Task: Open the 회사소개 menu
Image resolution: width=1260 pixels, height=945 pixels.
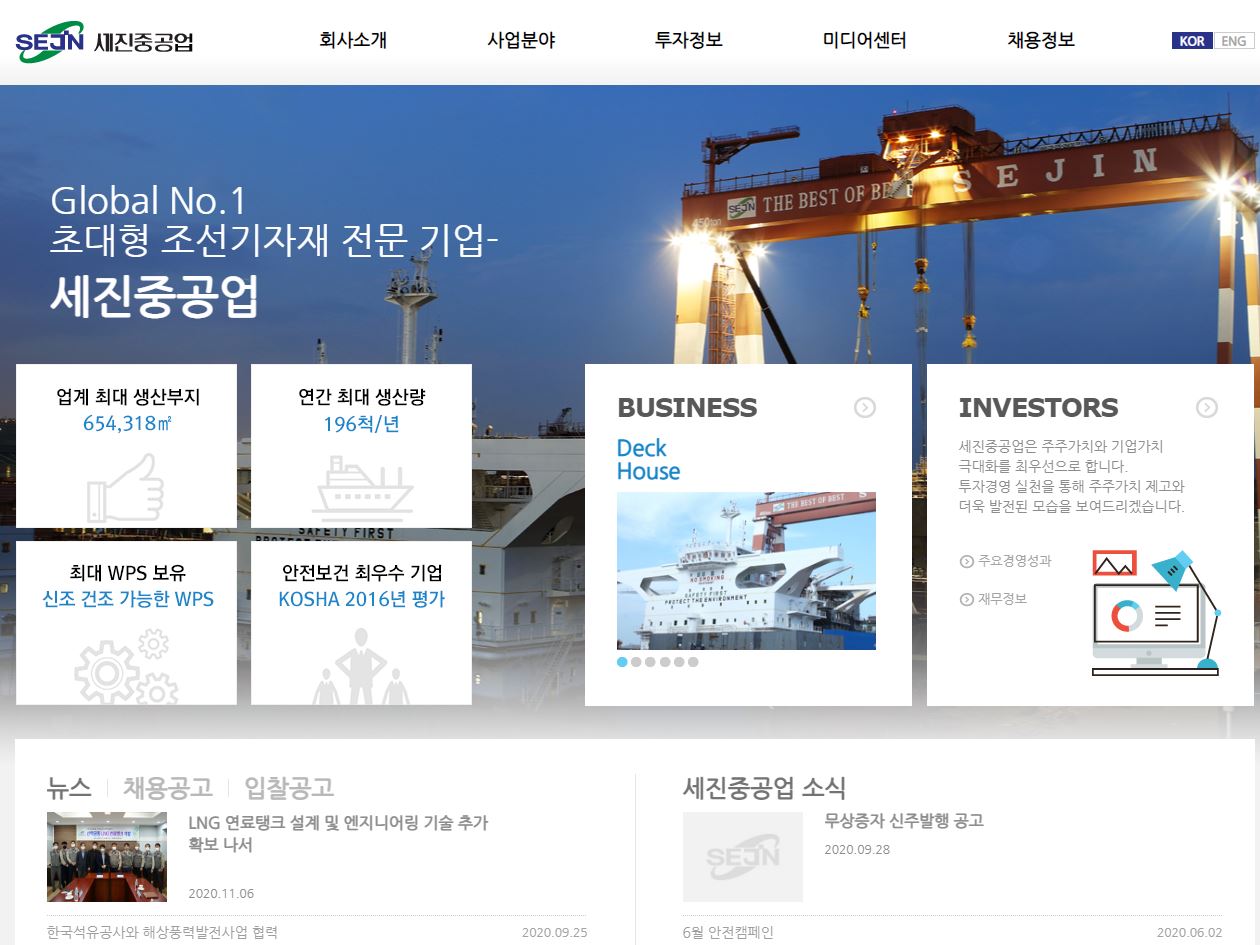Action: click(353, 41)
